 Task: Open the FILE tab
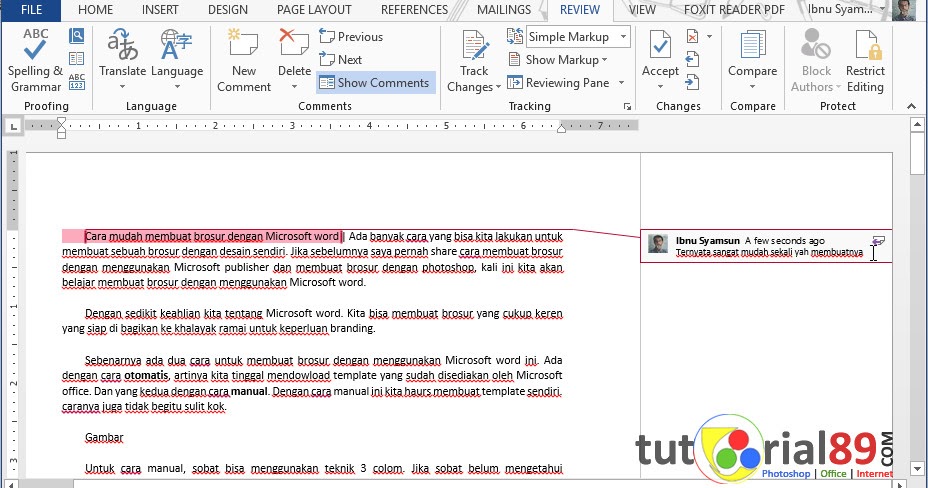click(x=31, y=10)
